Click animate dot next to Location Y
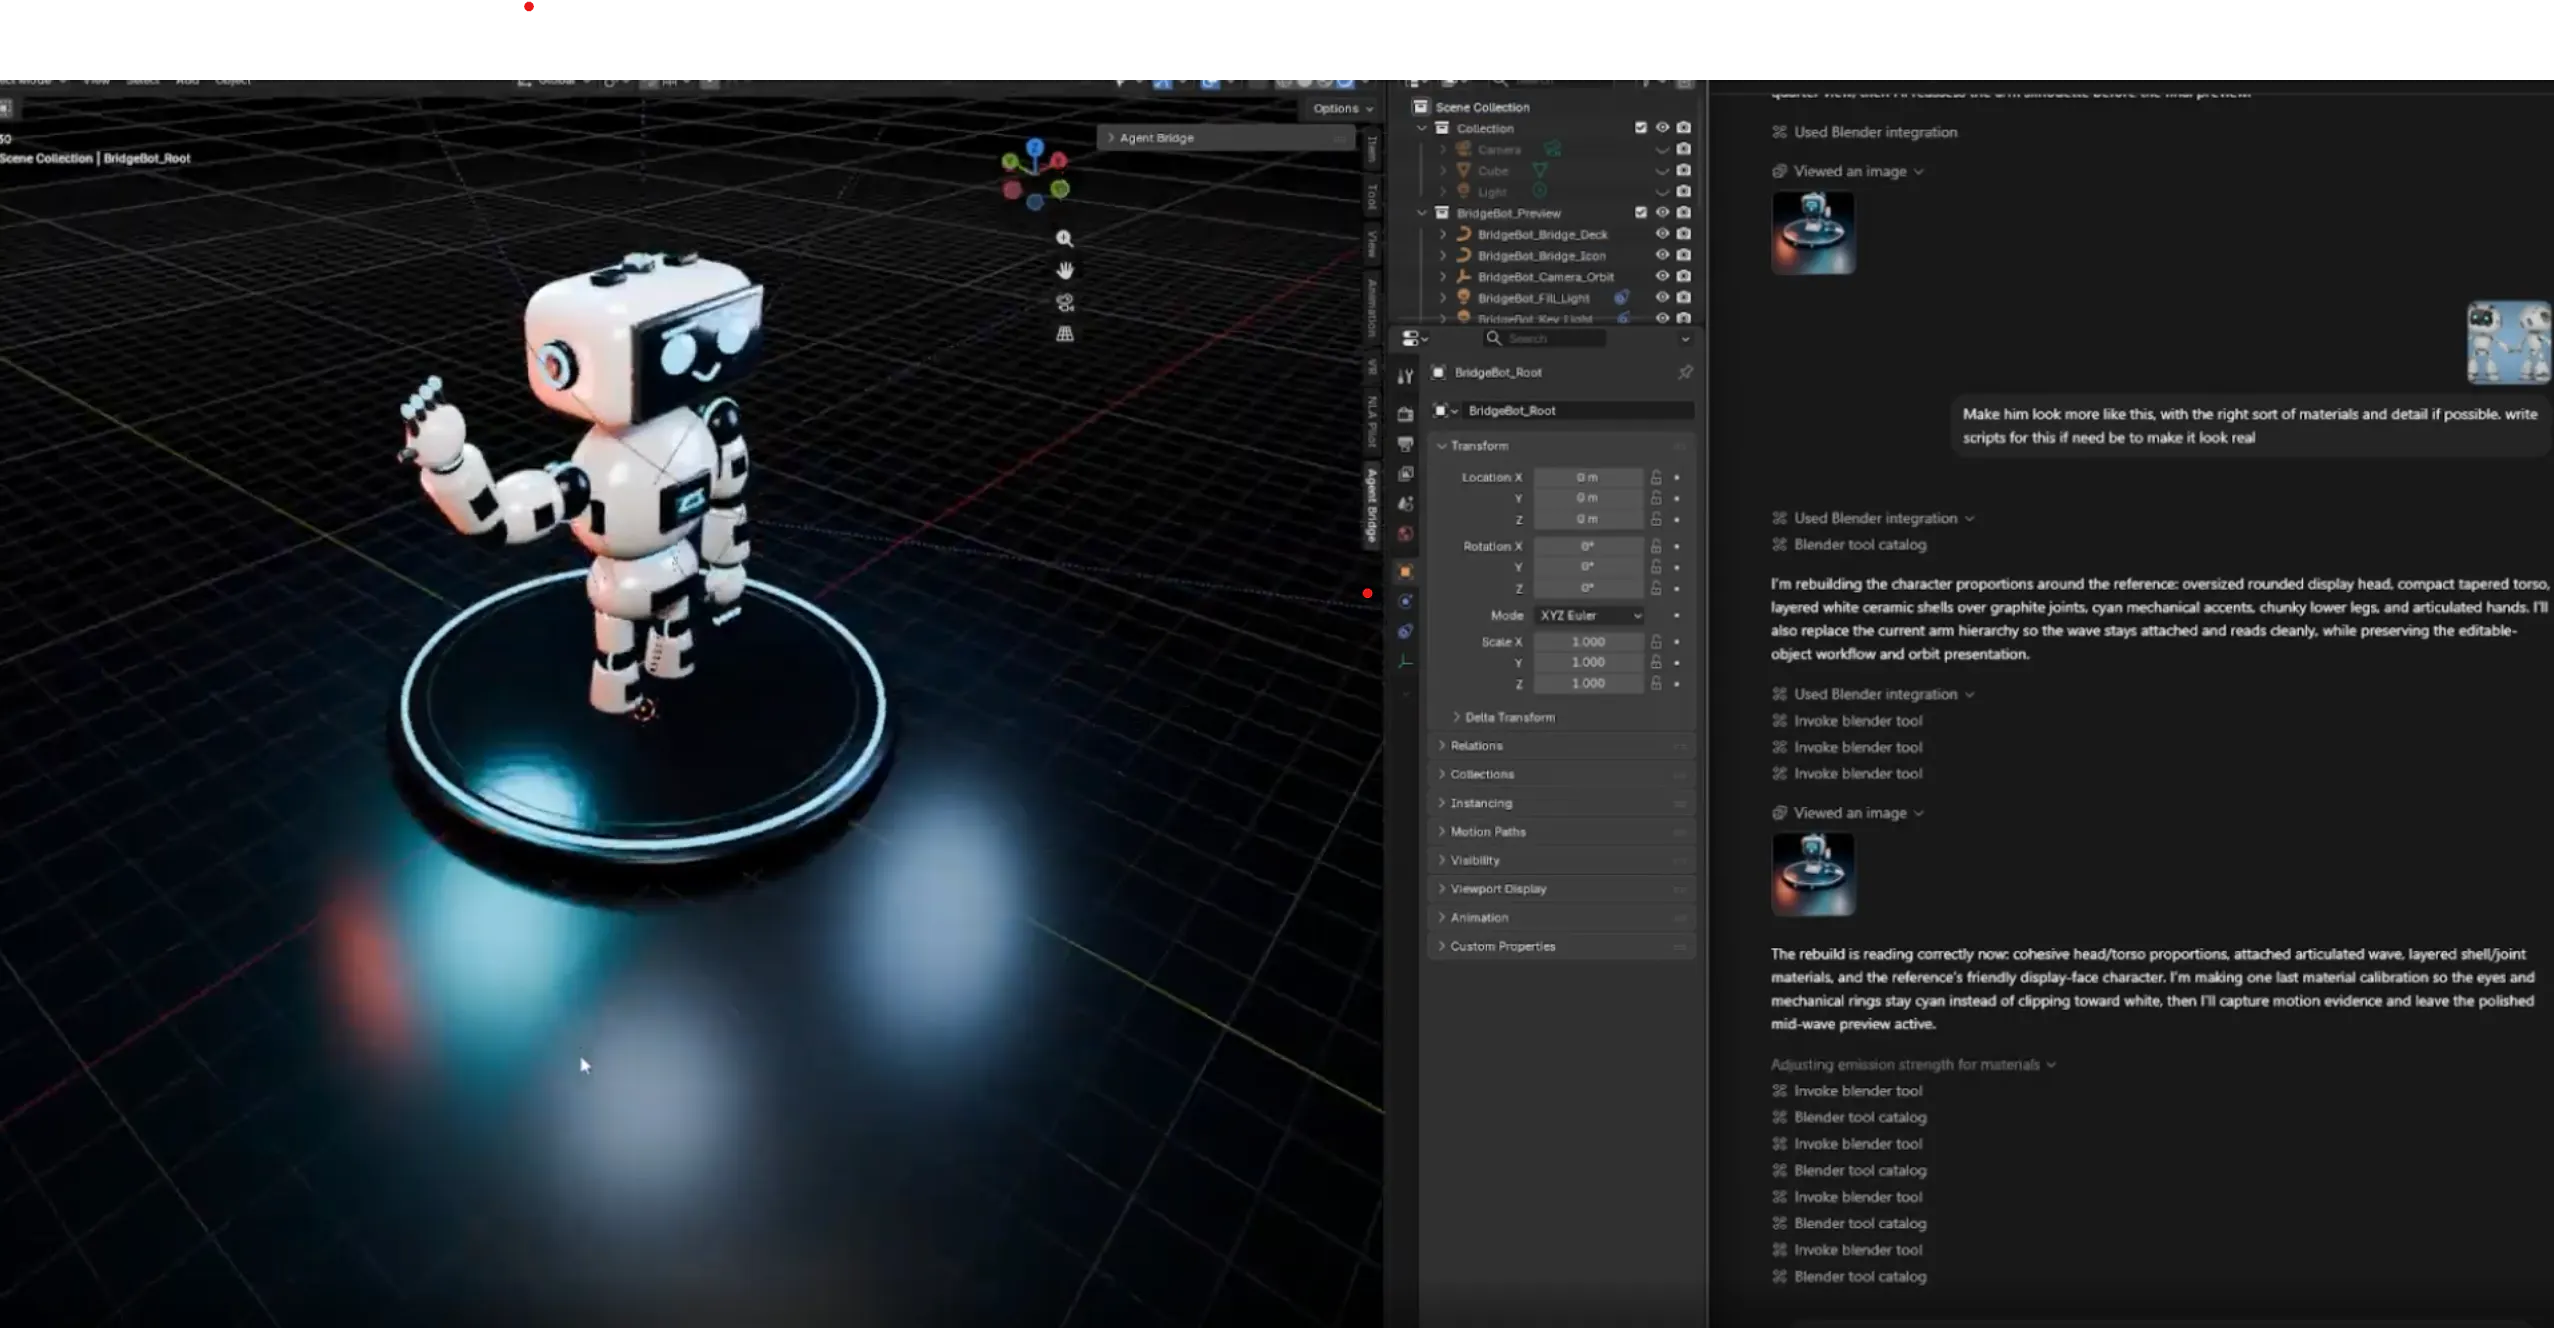The height and width of the screenshot is (1328, 2554). (1677, 498)
